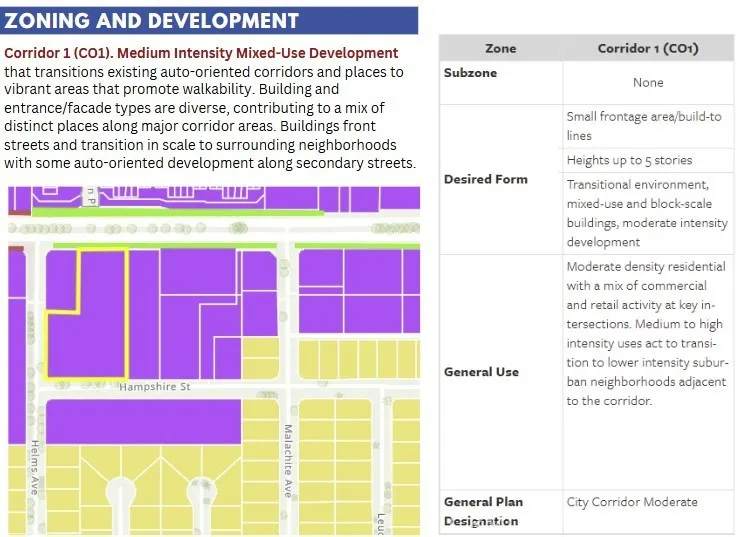
Task: Select the Subzone row label
Action: pyautogui.click(x=470, y=74)
